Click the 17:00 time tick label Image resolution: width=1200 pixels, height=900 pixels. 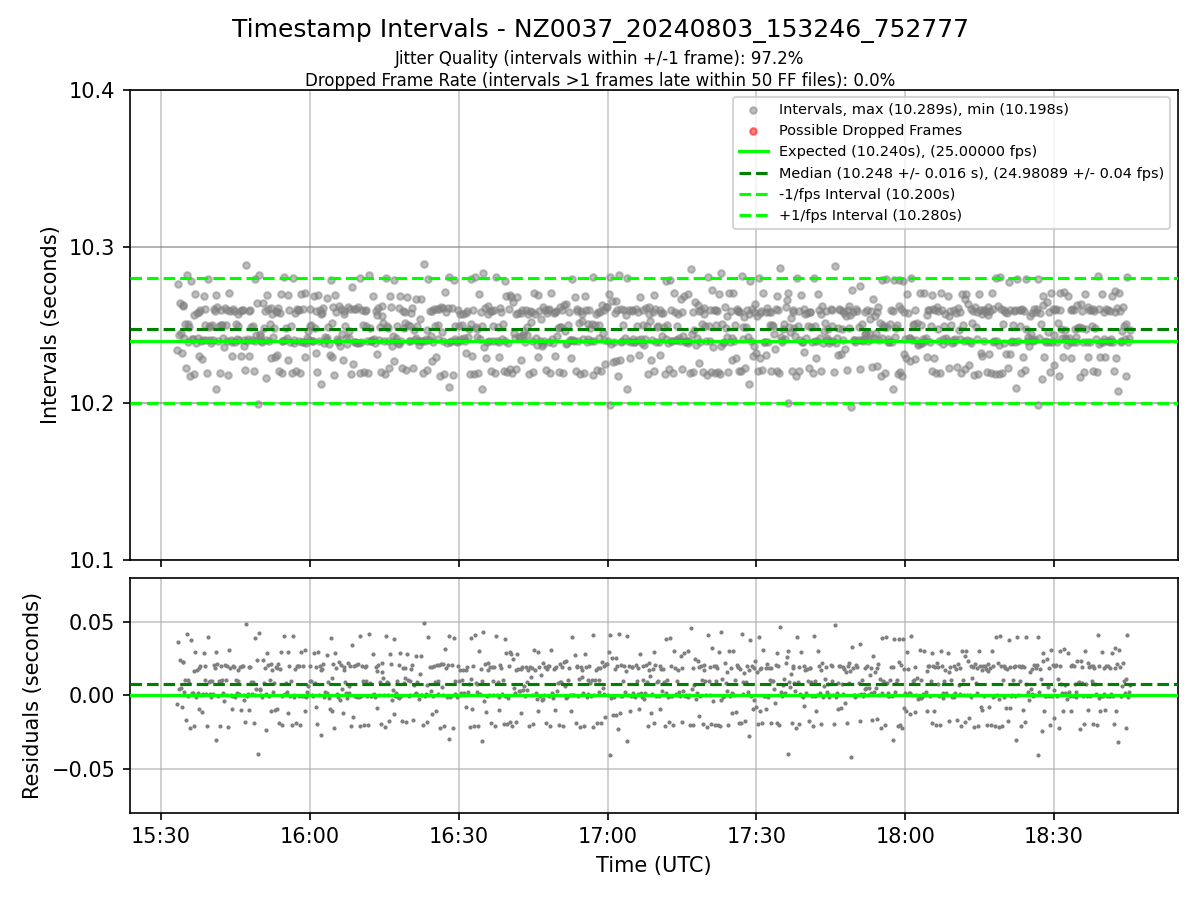point(607,834)
